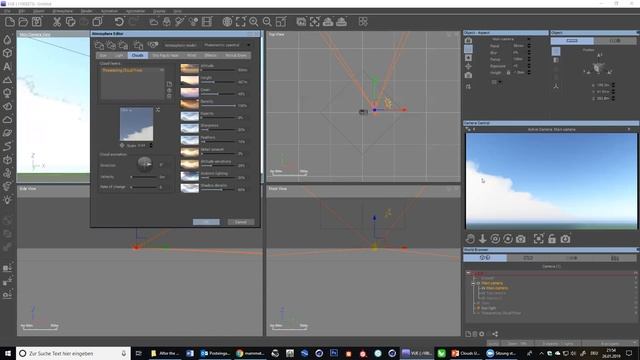Click the randomize icon beside the cloud preview
This screenshot has width=640, height=360.
[158, 110]
